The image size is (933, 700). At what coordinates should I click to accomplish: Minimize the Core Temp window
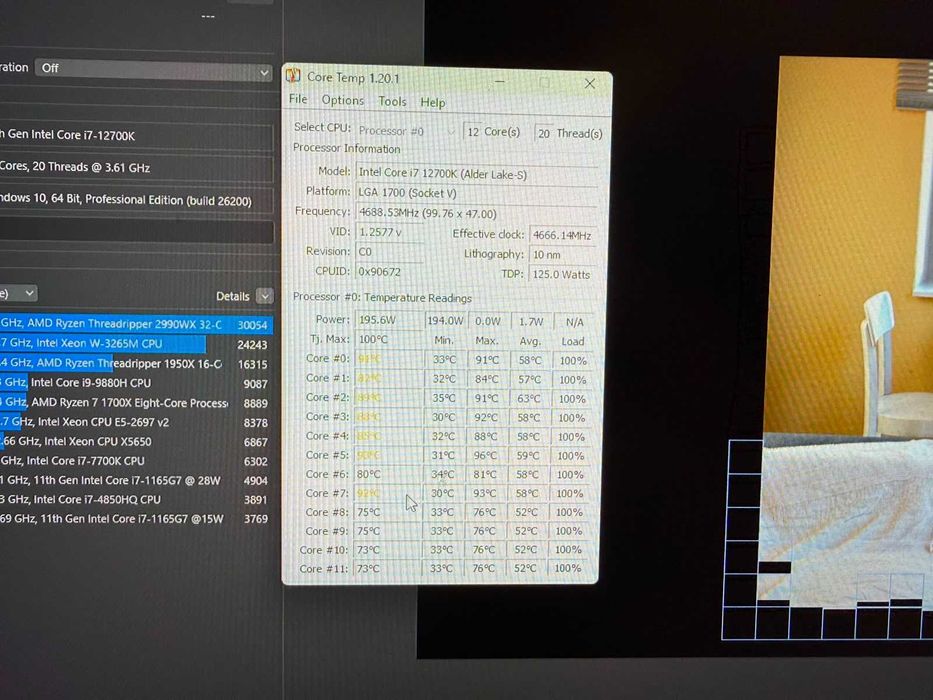[x=500, y=81]
